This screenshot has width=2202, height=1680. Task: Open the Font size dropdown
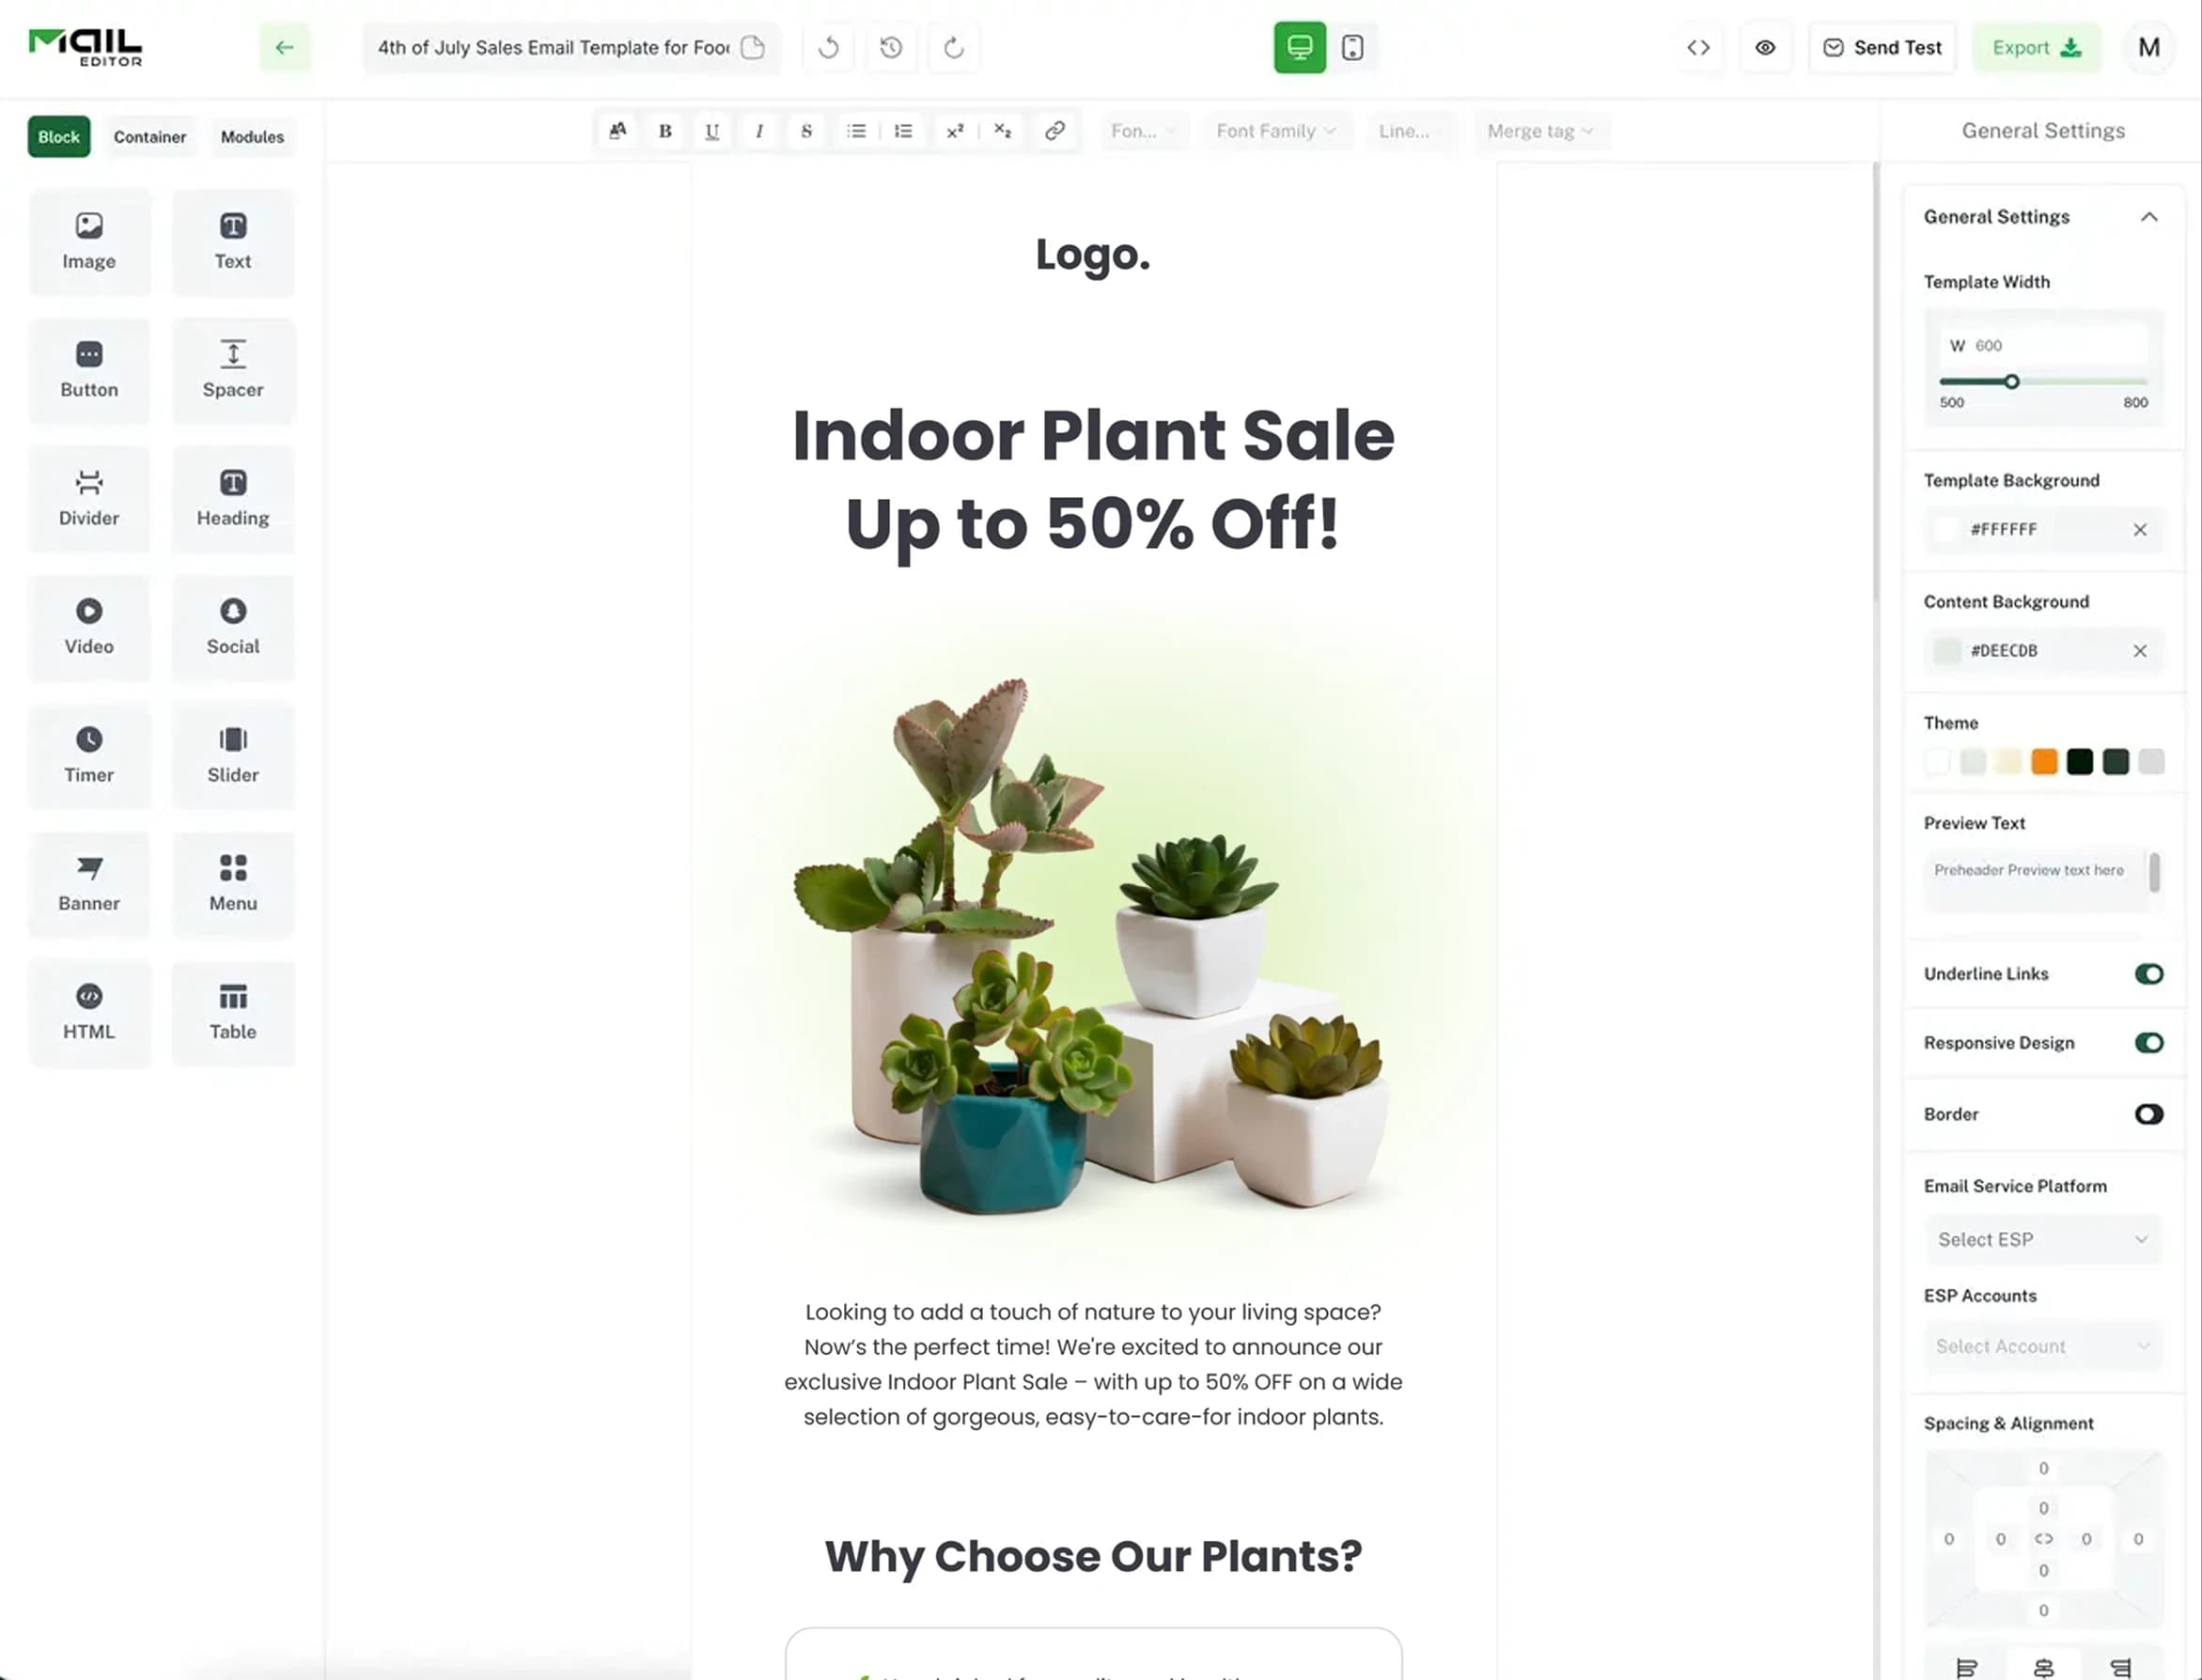(1143, 131)
